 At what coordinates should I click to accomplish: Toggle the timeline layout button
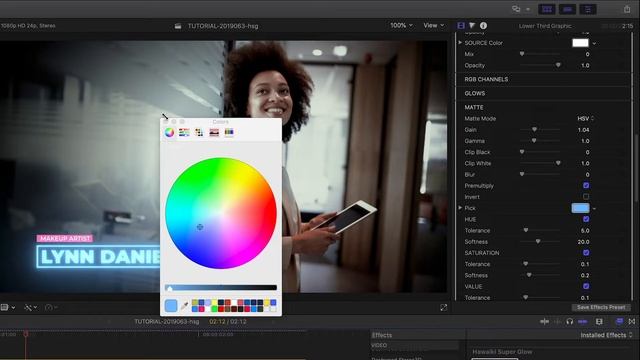pos(567,9)
